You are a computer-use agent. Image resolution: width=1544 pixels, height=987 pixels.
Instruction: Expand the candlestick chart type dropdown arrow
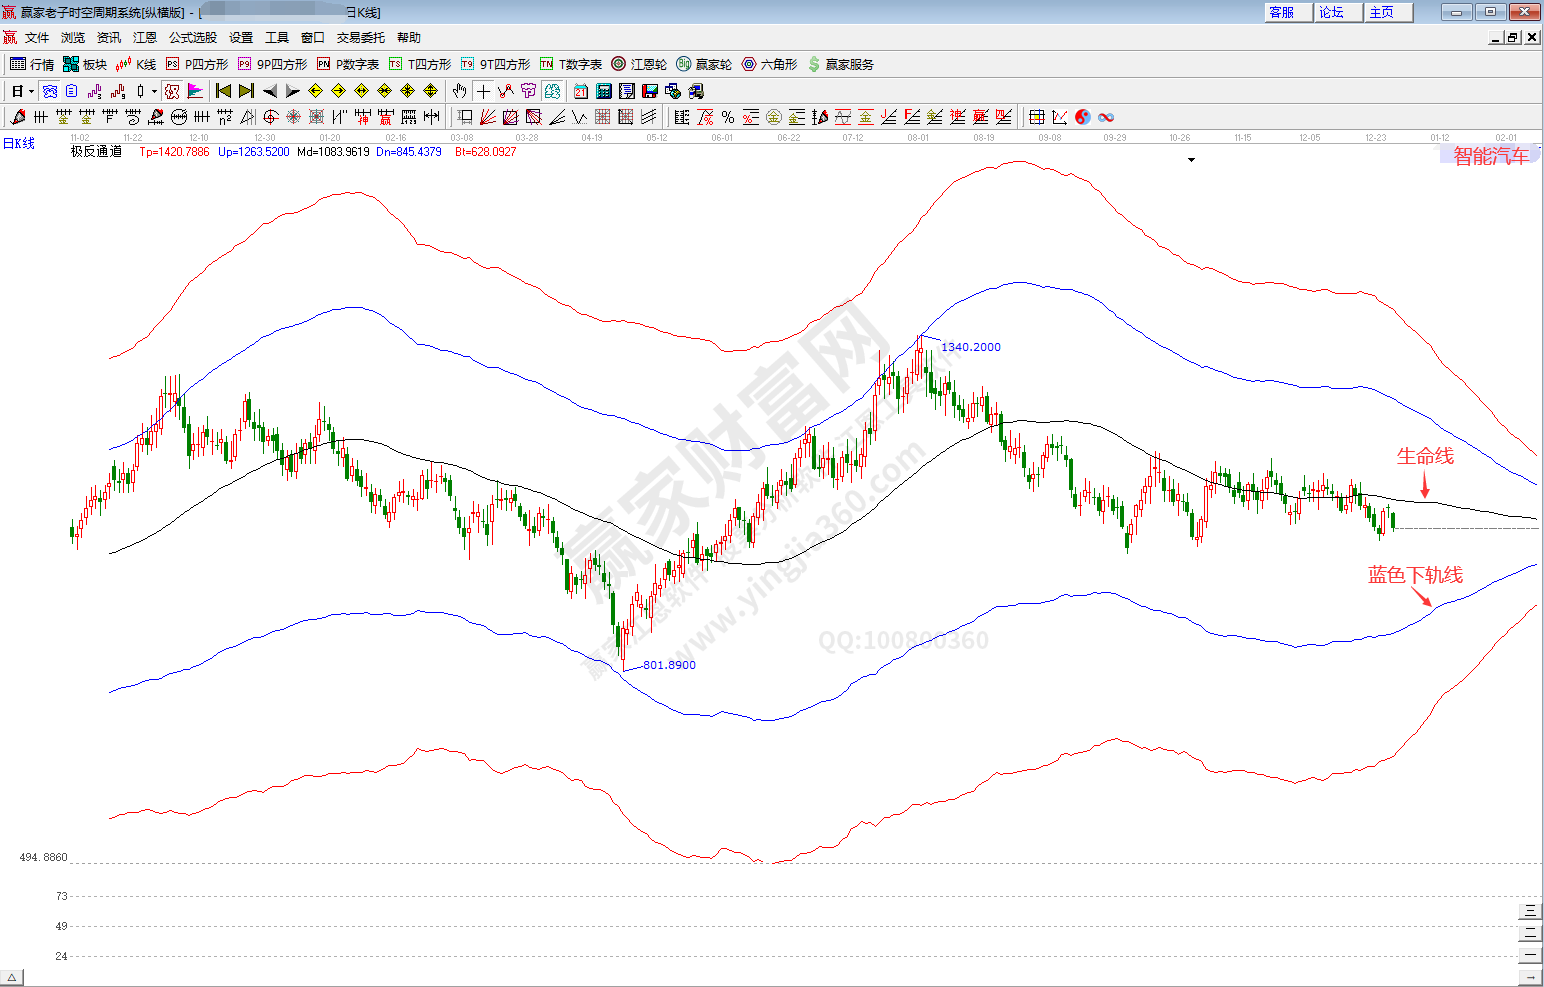point(154,91)
